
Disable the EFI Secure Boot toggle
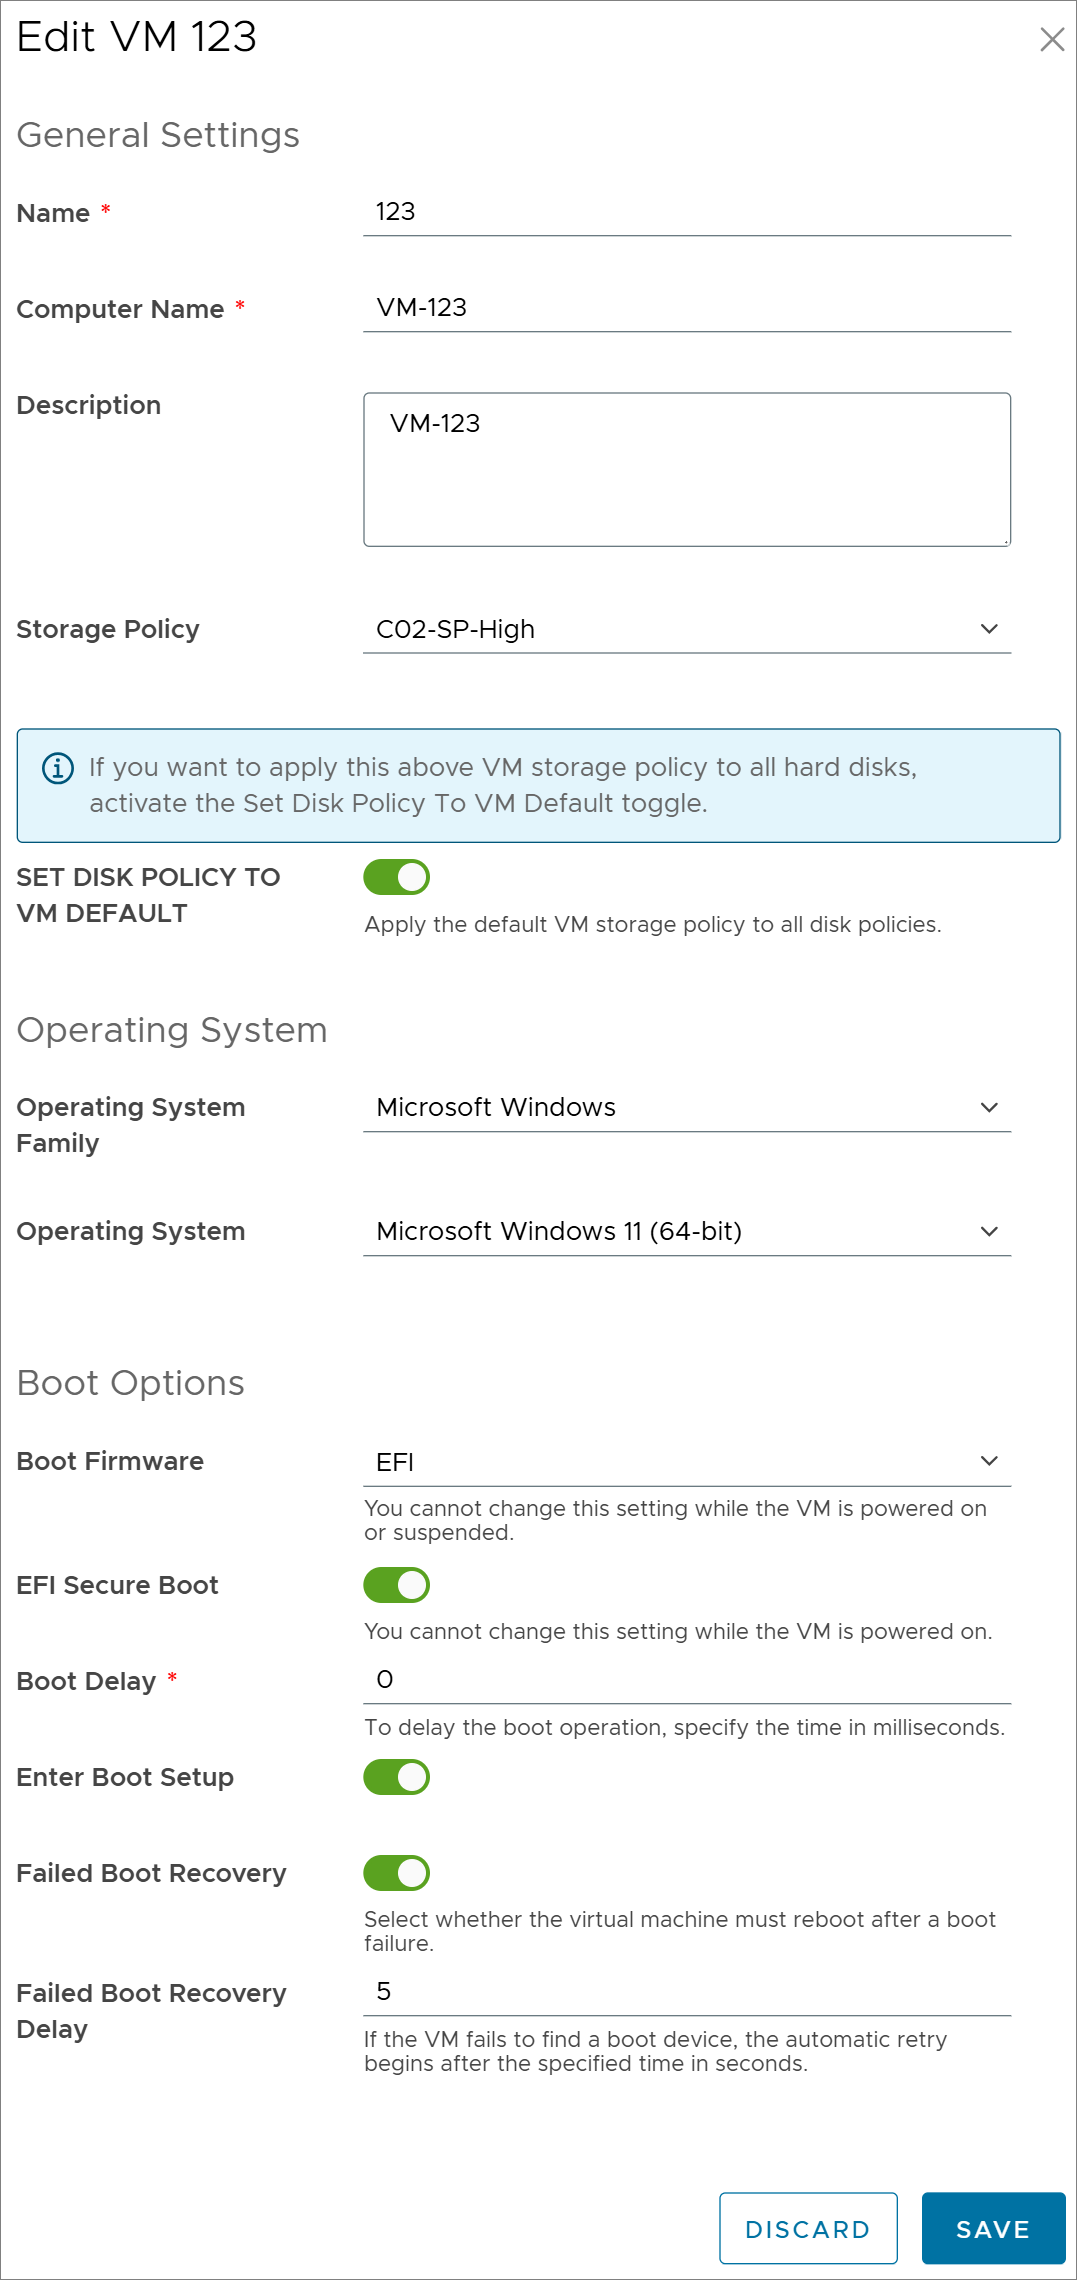click(x=397, y=1585)
